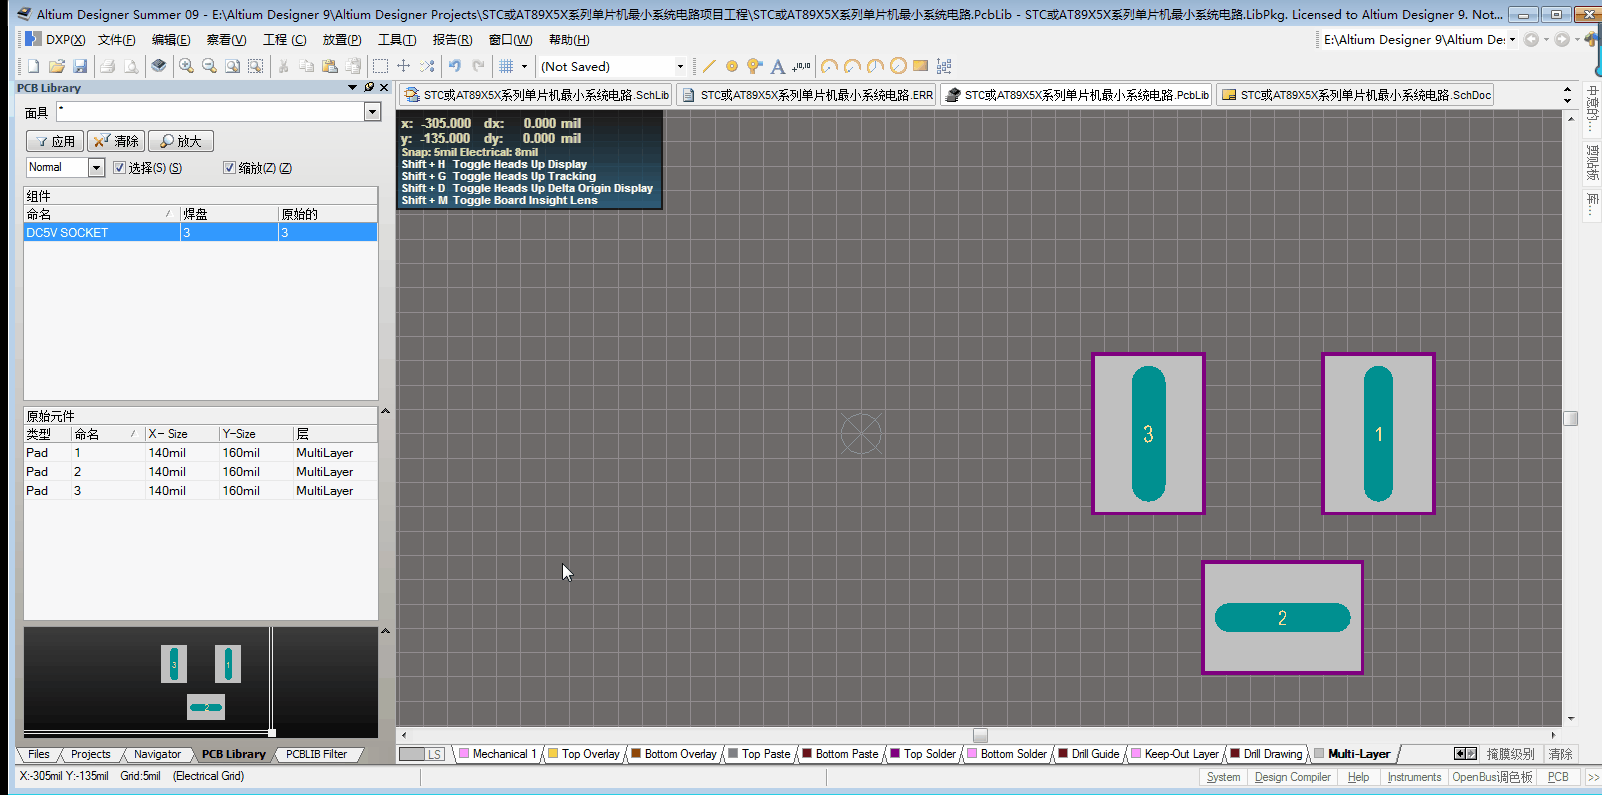Open the (Not Saved) selection dropdown

[680, 67]
